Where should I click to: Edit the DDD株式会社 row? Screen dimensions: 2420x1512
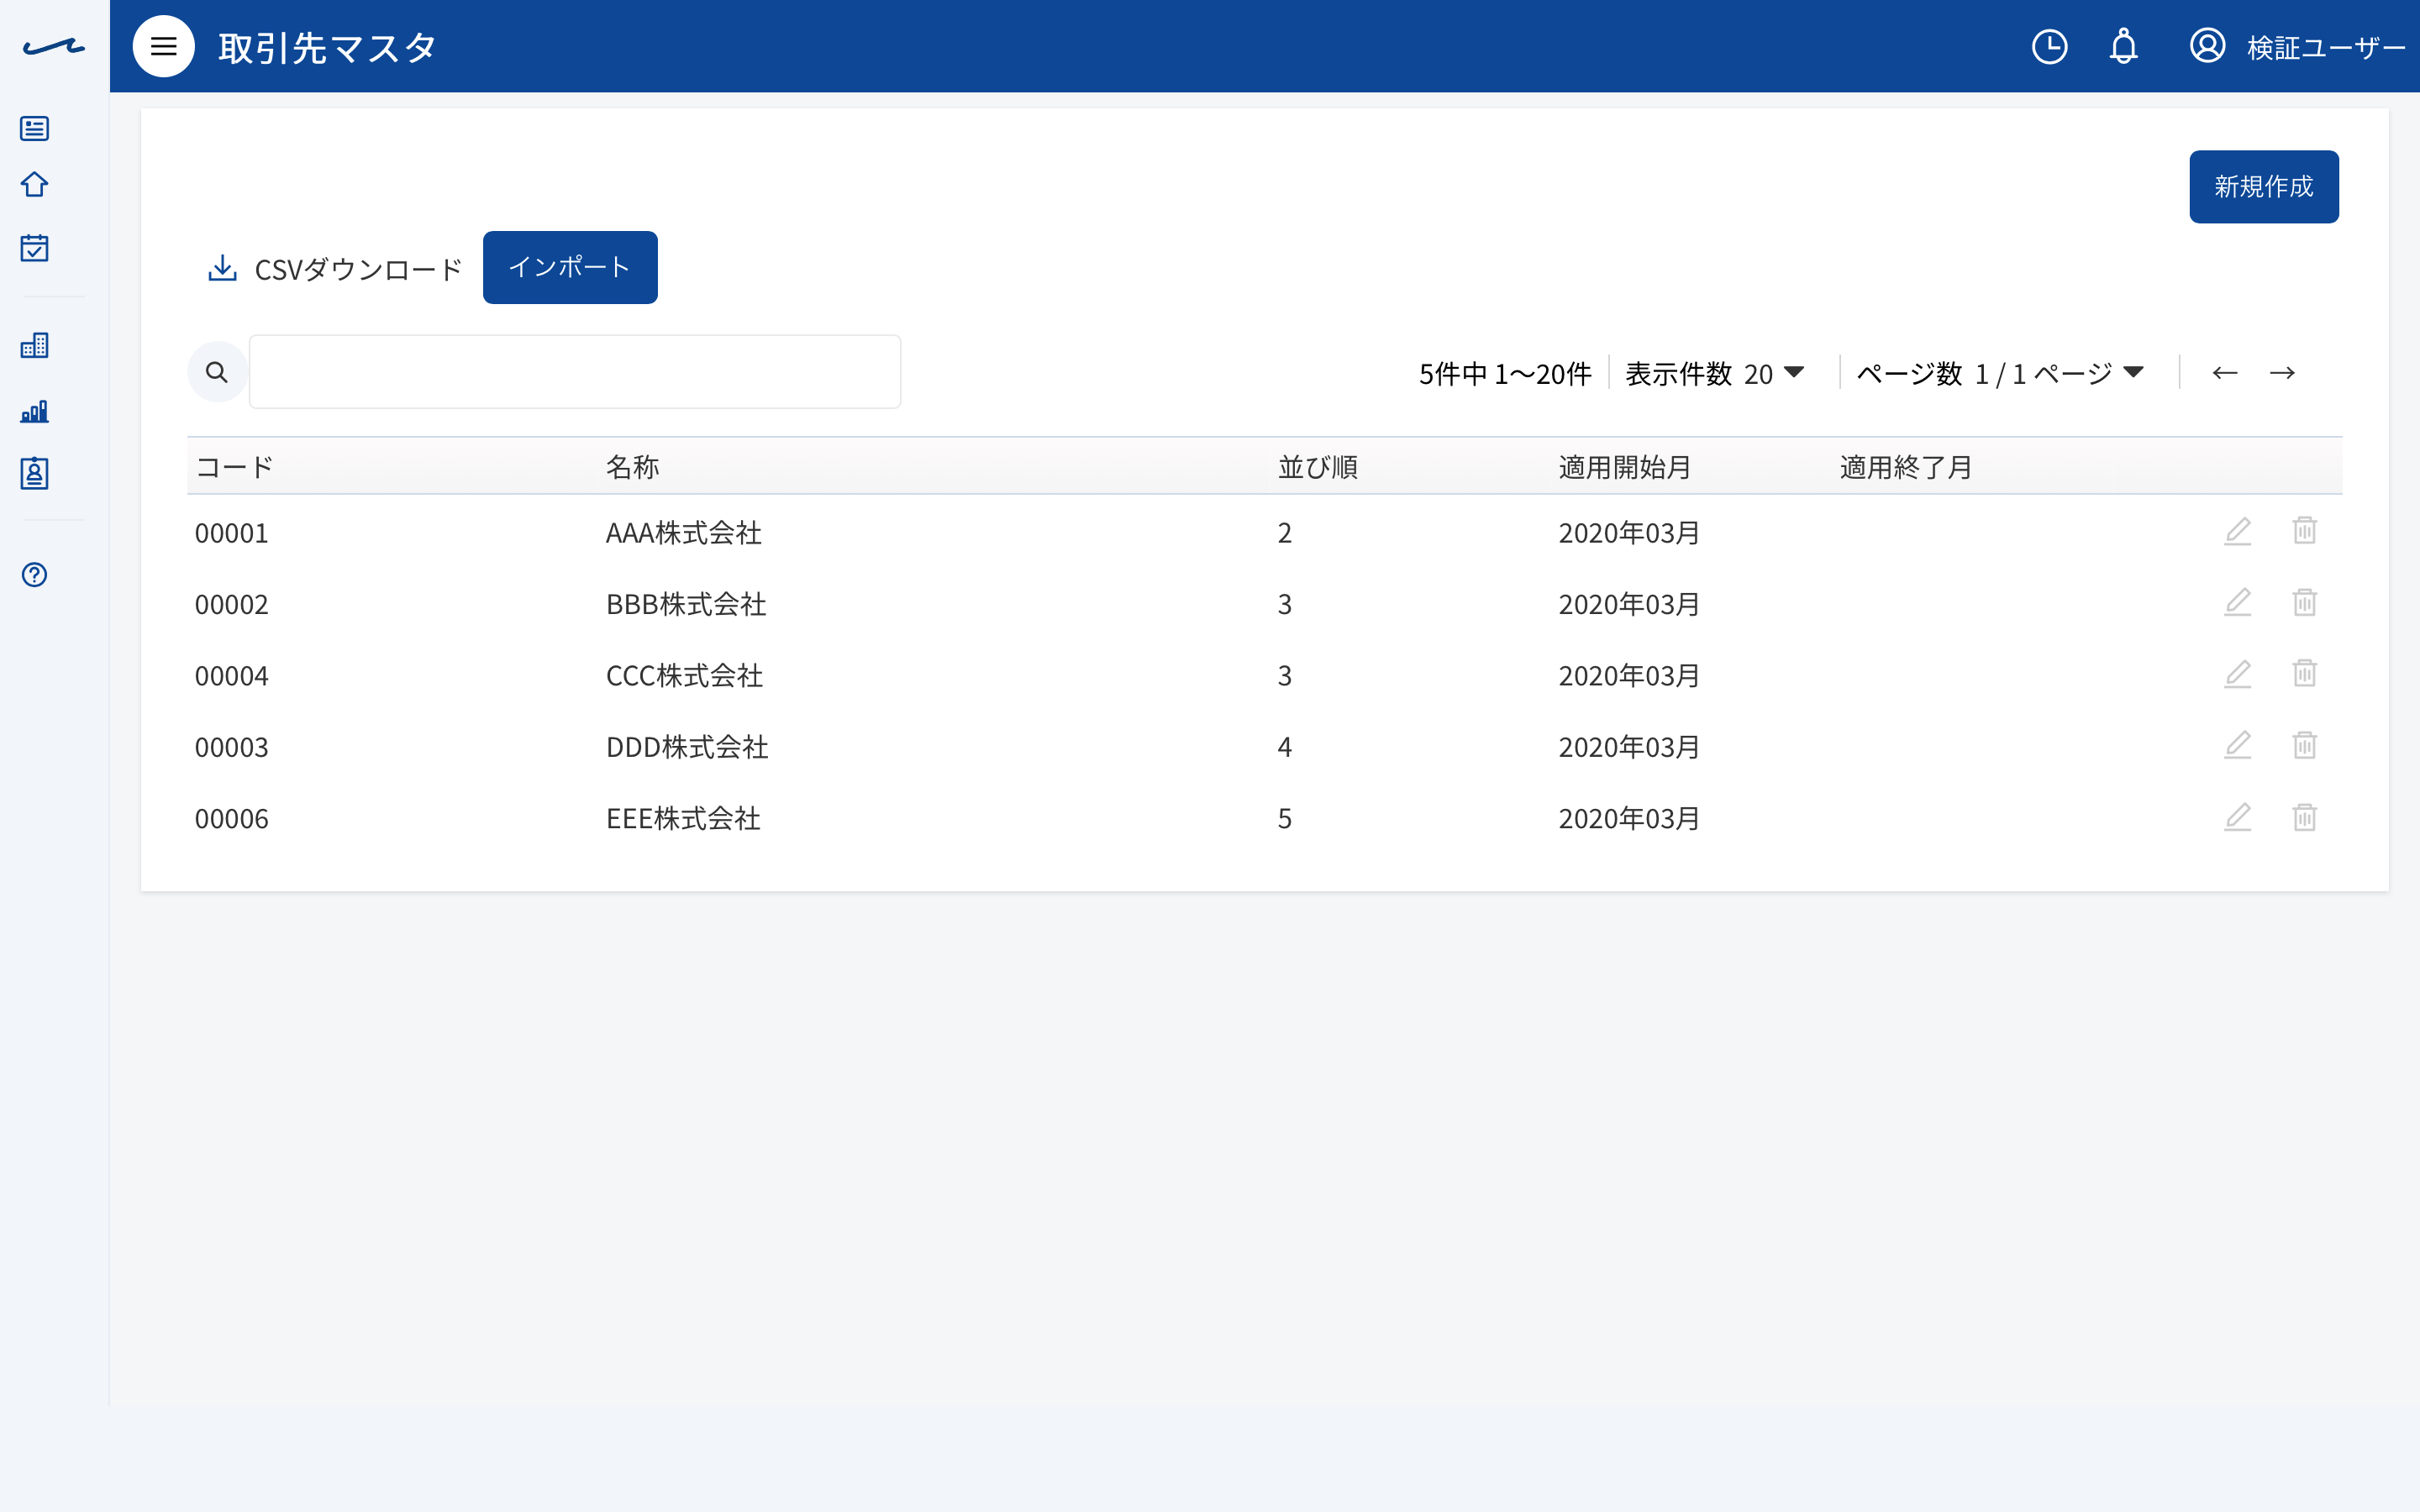2237,746
